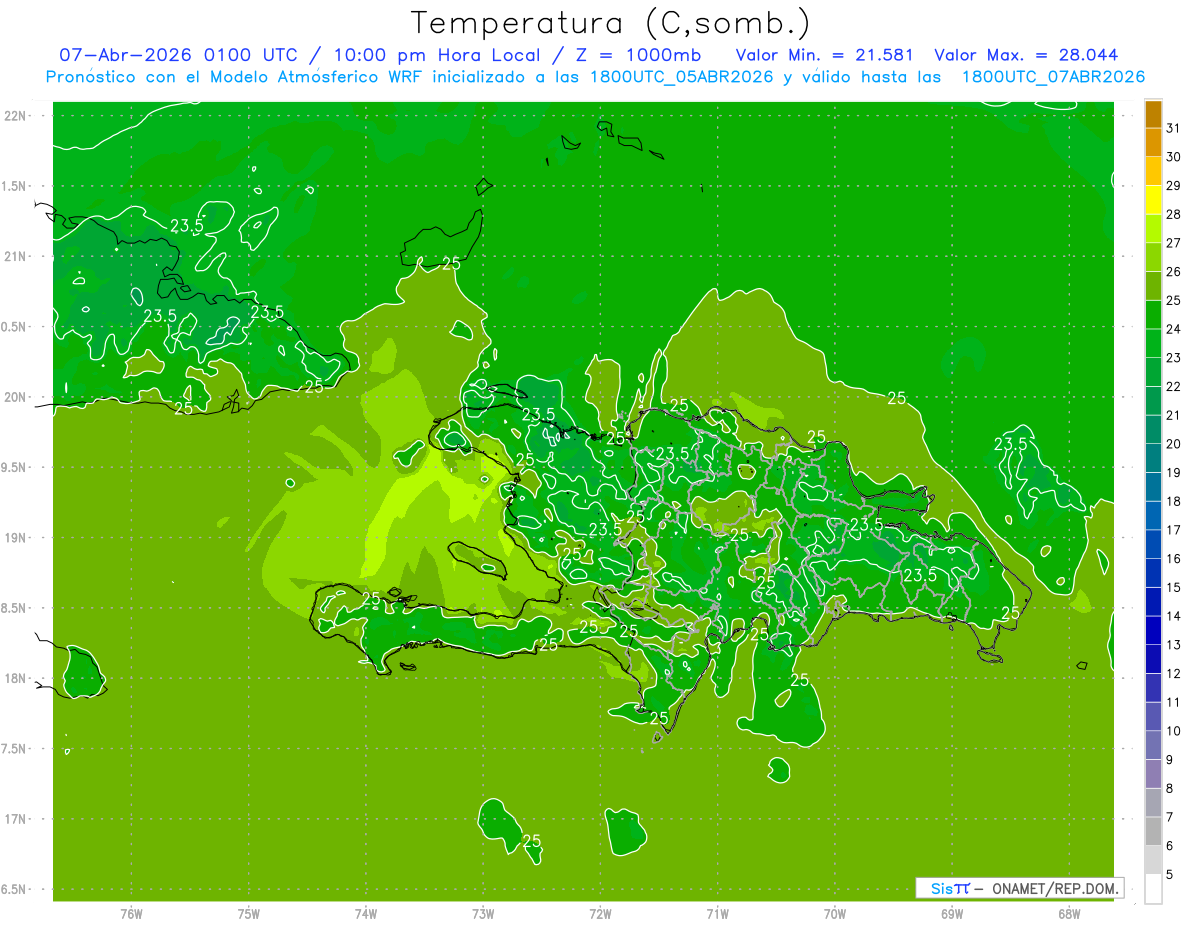Pick the light gray legend swatch between 5 and 6
Screen dimensions: 1200x927
click(1153, 860)
